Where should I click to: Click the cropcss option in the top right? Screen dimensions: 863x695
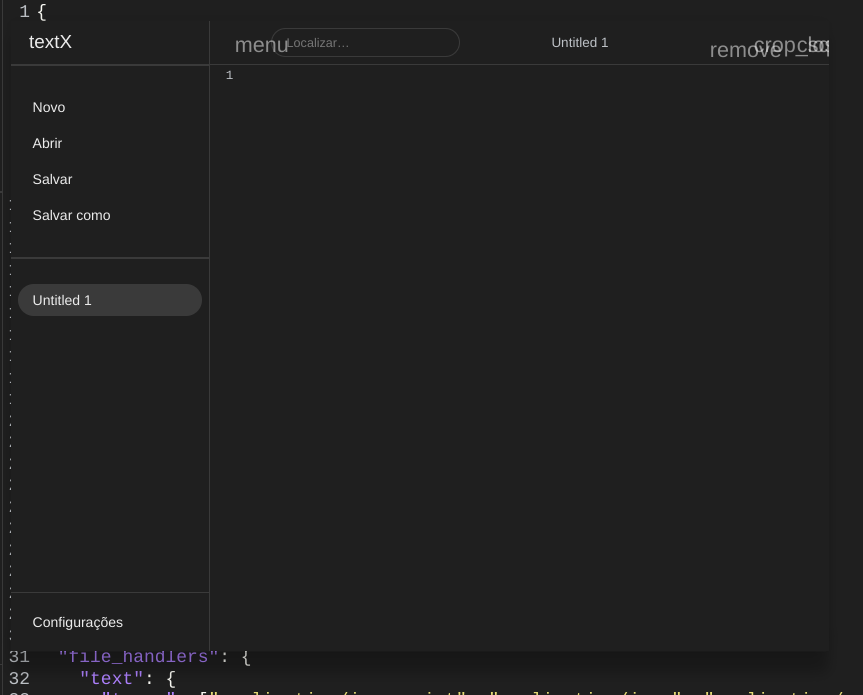[x=789, y=44]
